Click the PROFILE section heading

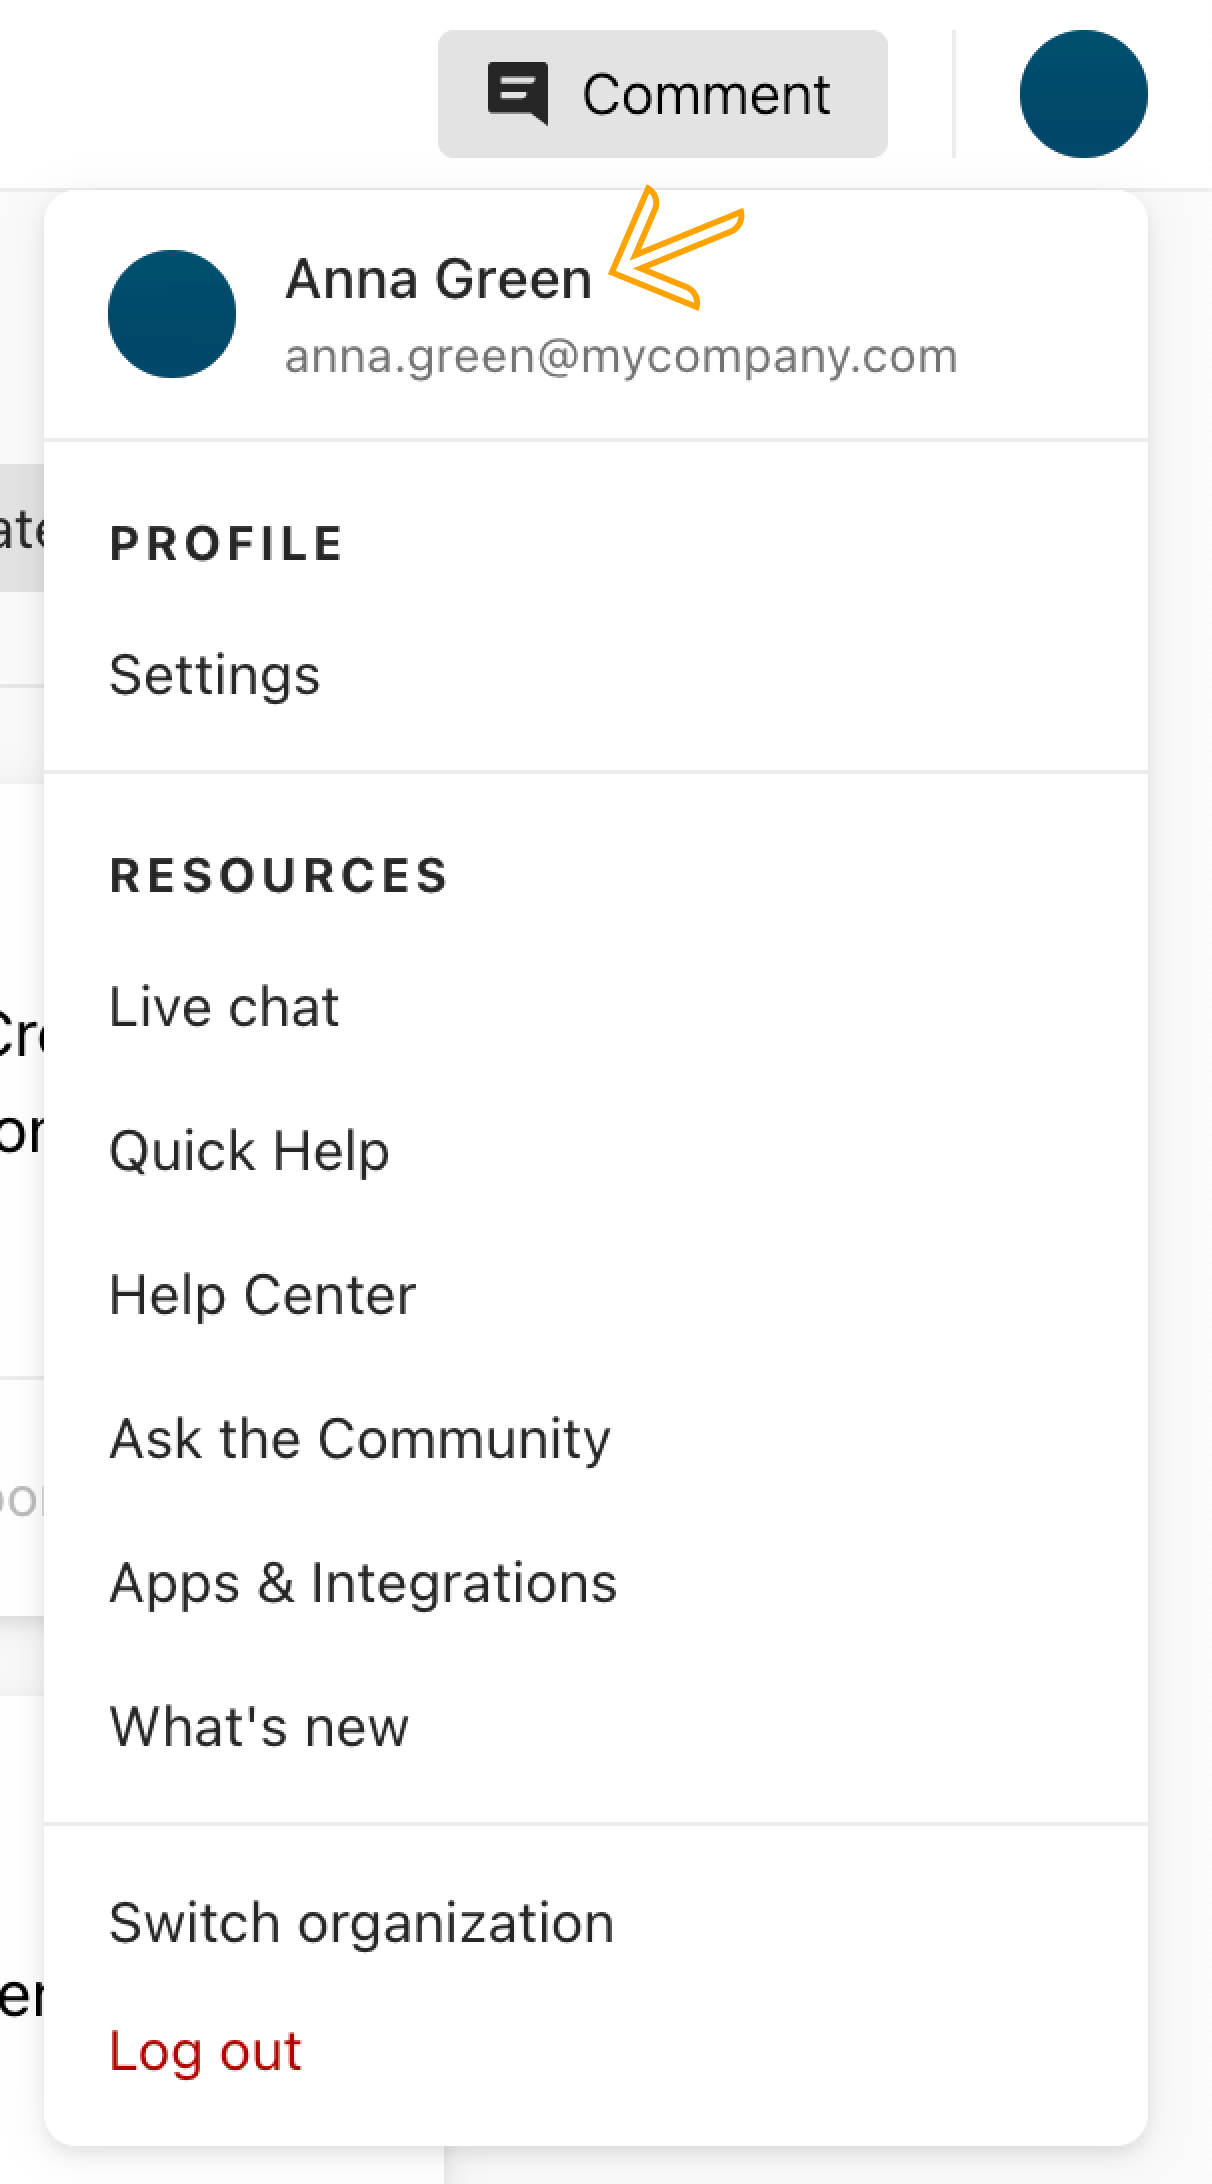pos(227,544)
